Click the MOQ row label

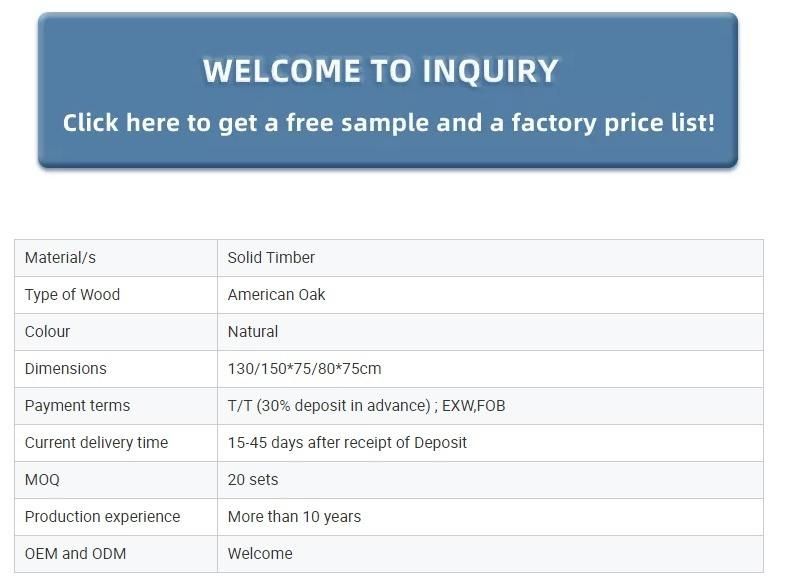[42, 480]
